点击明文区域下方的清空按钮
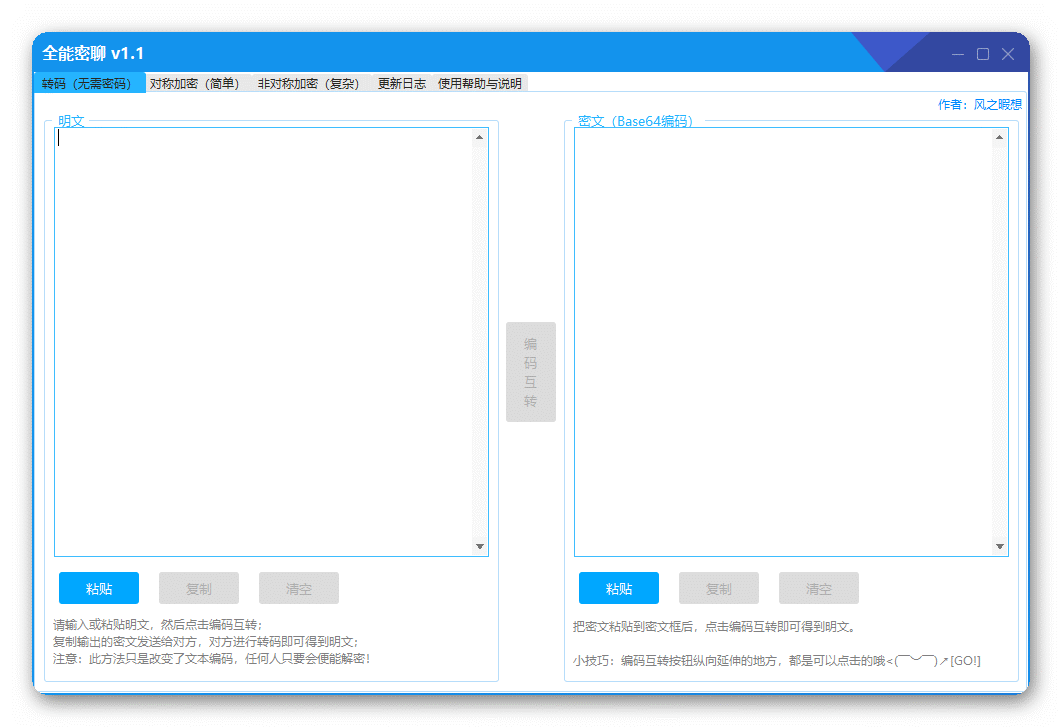1062x727 pixels. (299, 588)
